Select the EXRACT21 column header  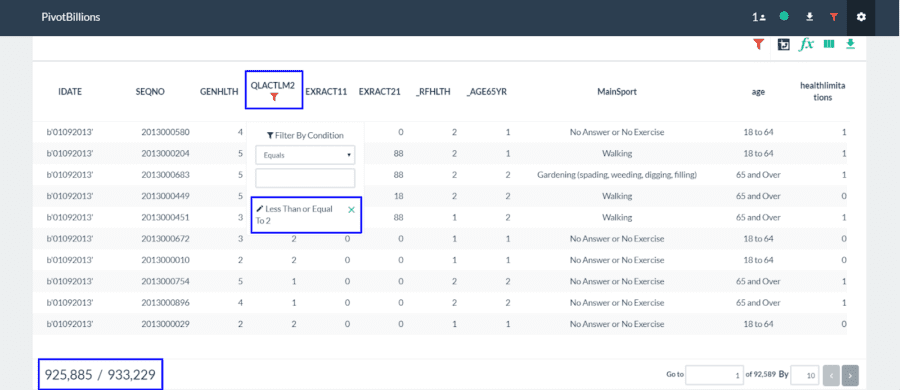pos(379,91)
